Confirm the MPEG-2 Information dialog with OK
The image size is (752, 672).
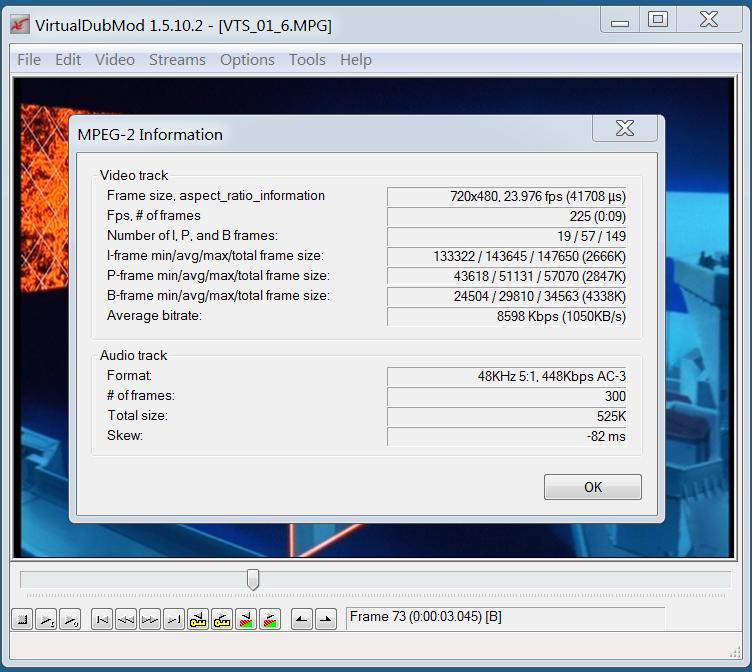coord(592,487)
